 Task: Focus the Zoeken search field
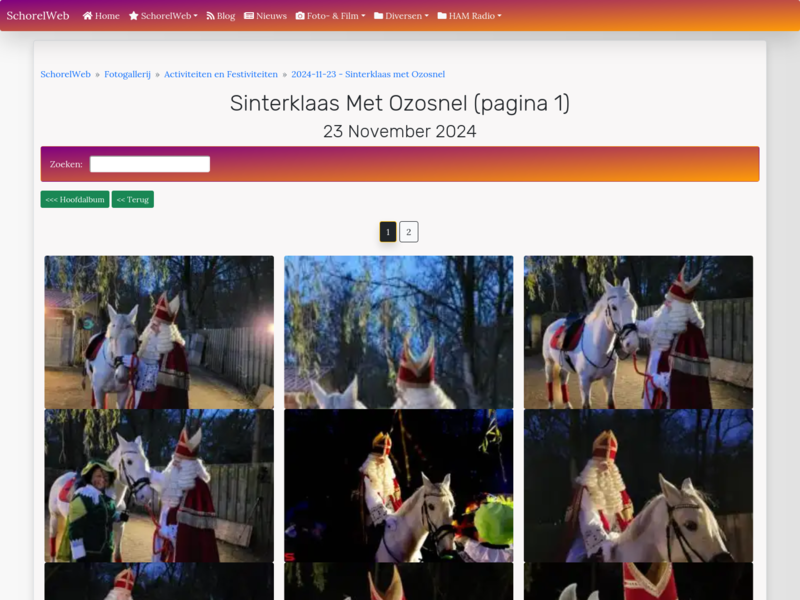point(150,164)
